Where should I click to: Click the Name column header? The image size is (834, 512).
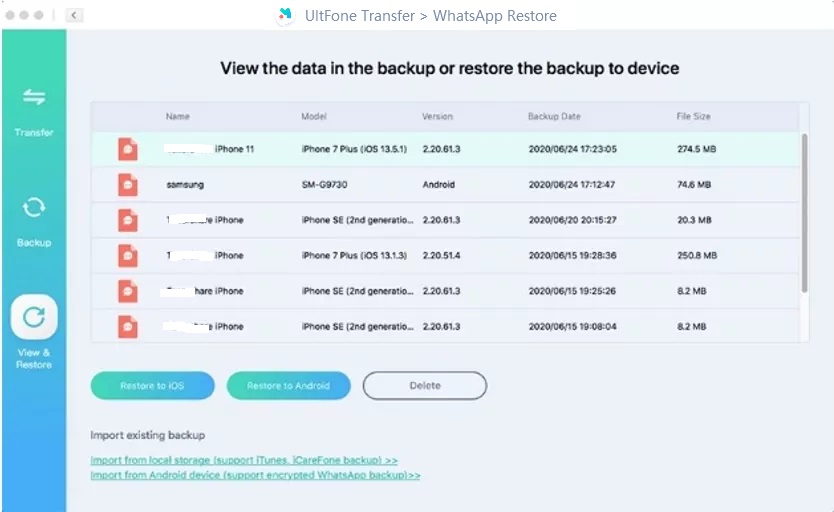tap(178, 117)
